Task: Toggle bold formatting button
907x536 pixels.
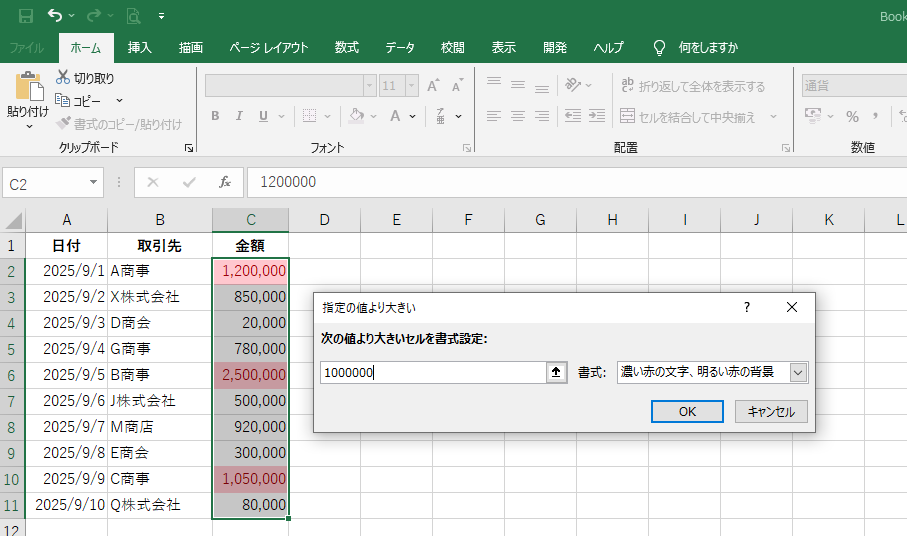Action: pos(215,116)
